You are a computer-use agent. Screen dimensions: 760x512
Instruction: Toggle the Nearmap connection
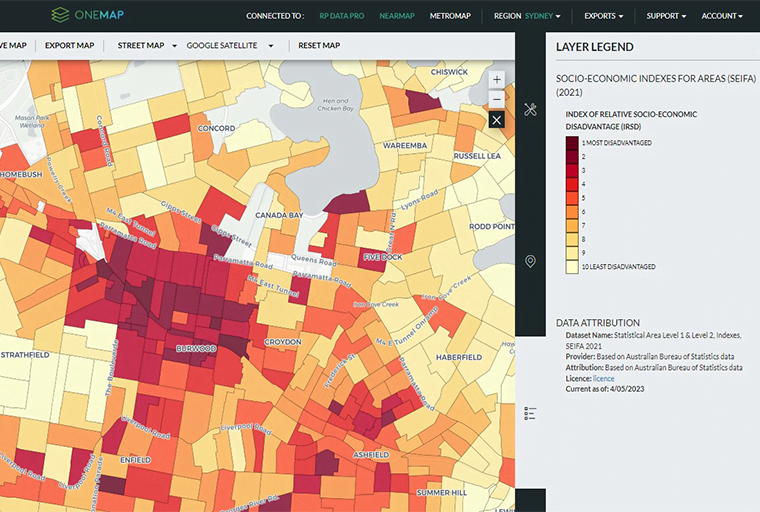[x=396, y=16]
